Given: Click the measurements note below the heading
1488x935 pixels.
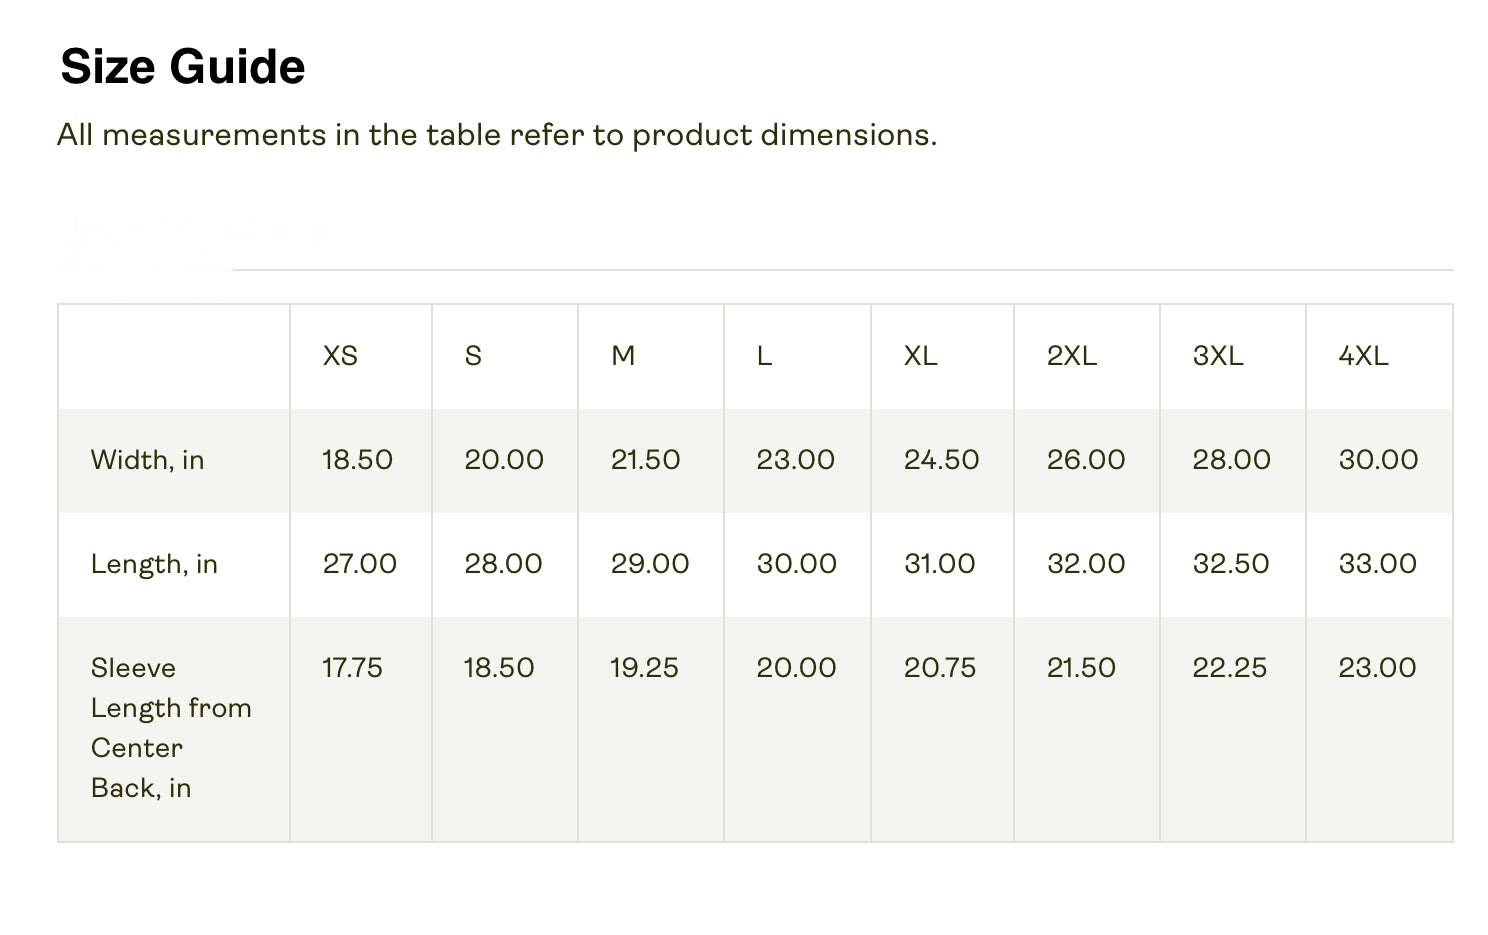Looking at the screenshot, I should (497, 135).
